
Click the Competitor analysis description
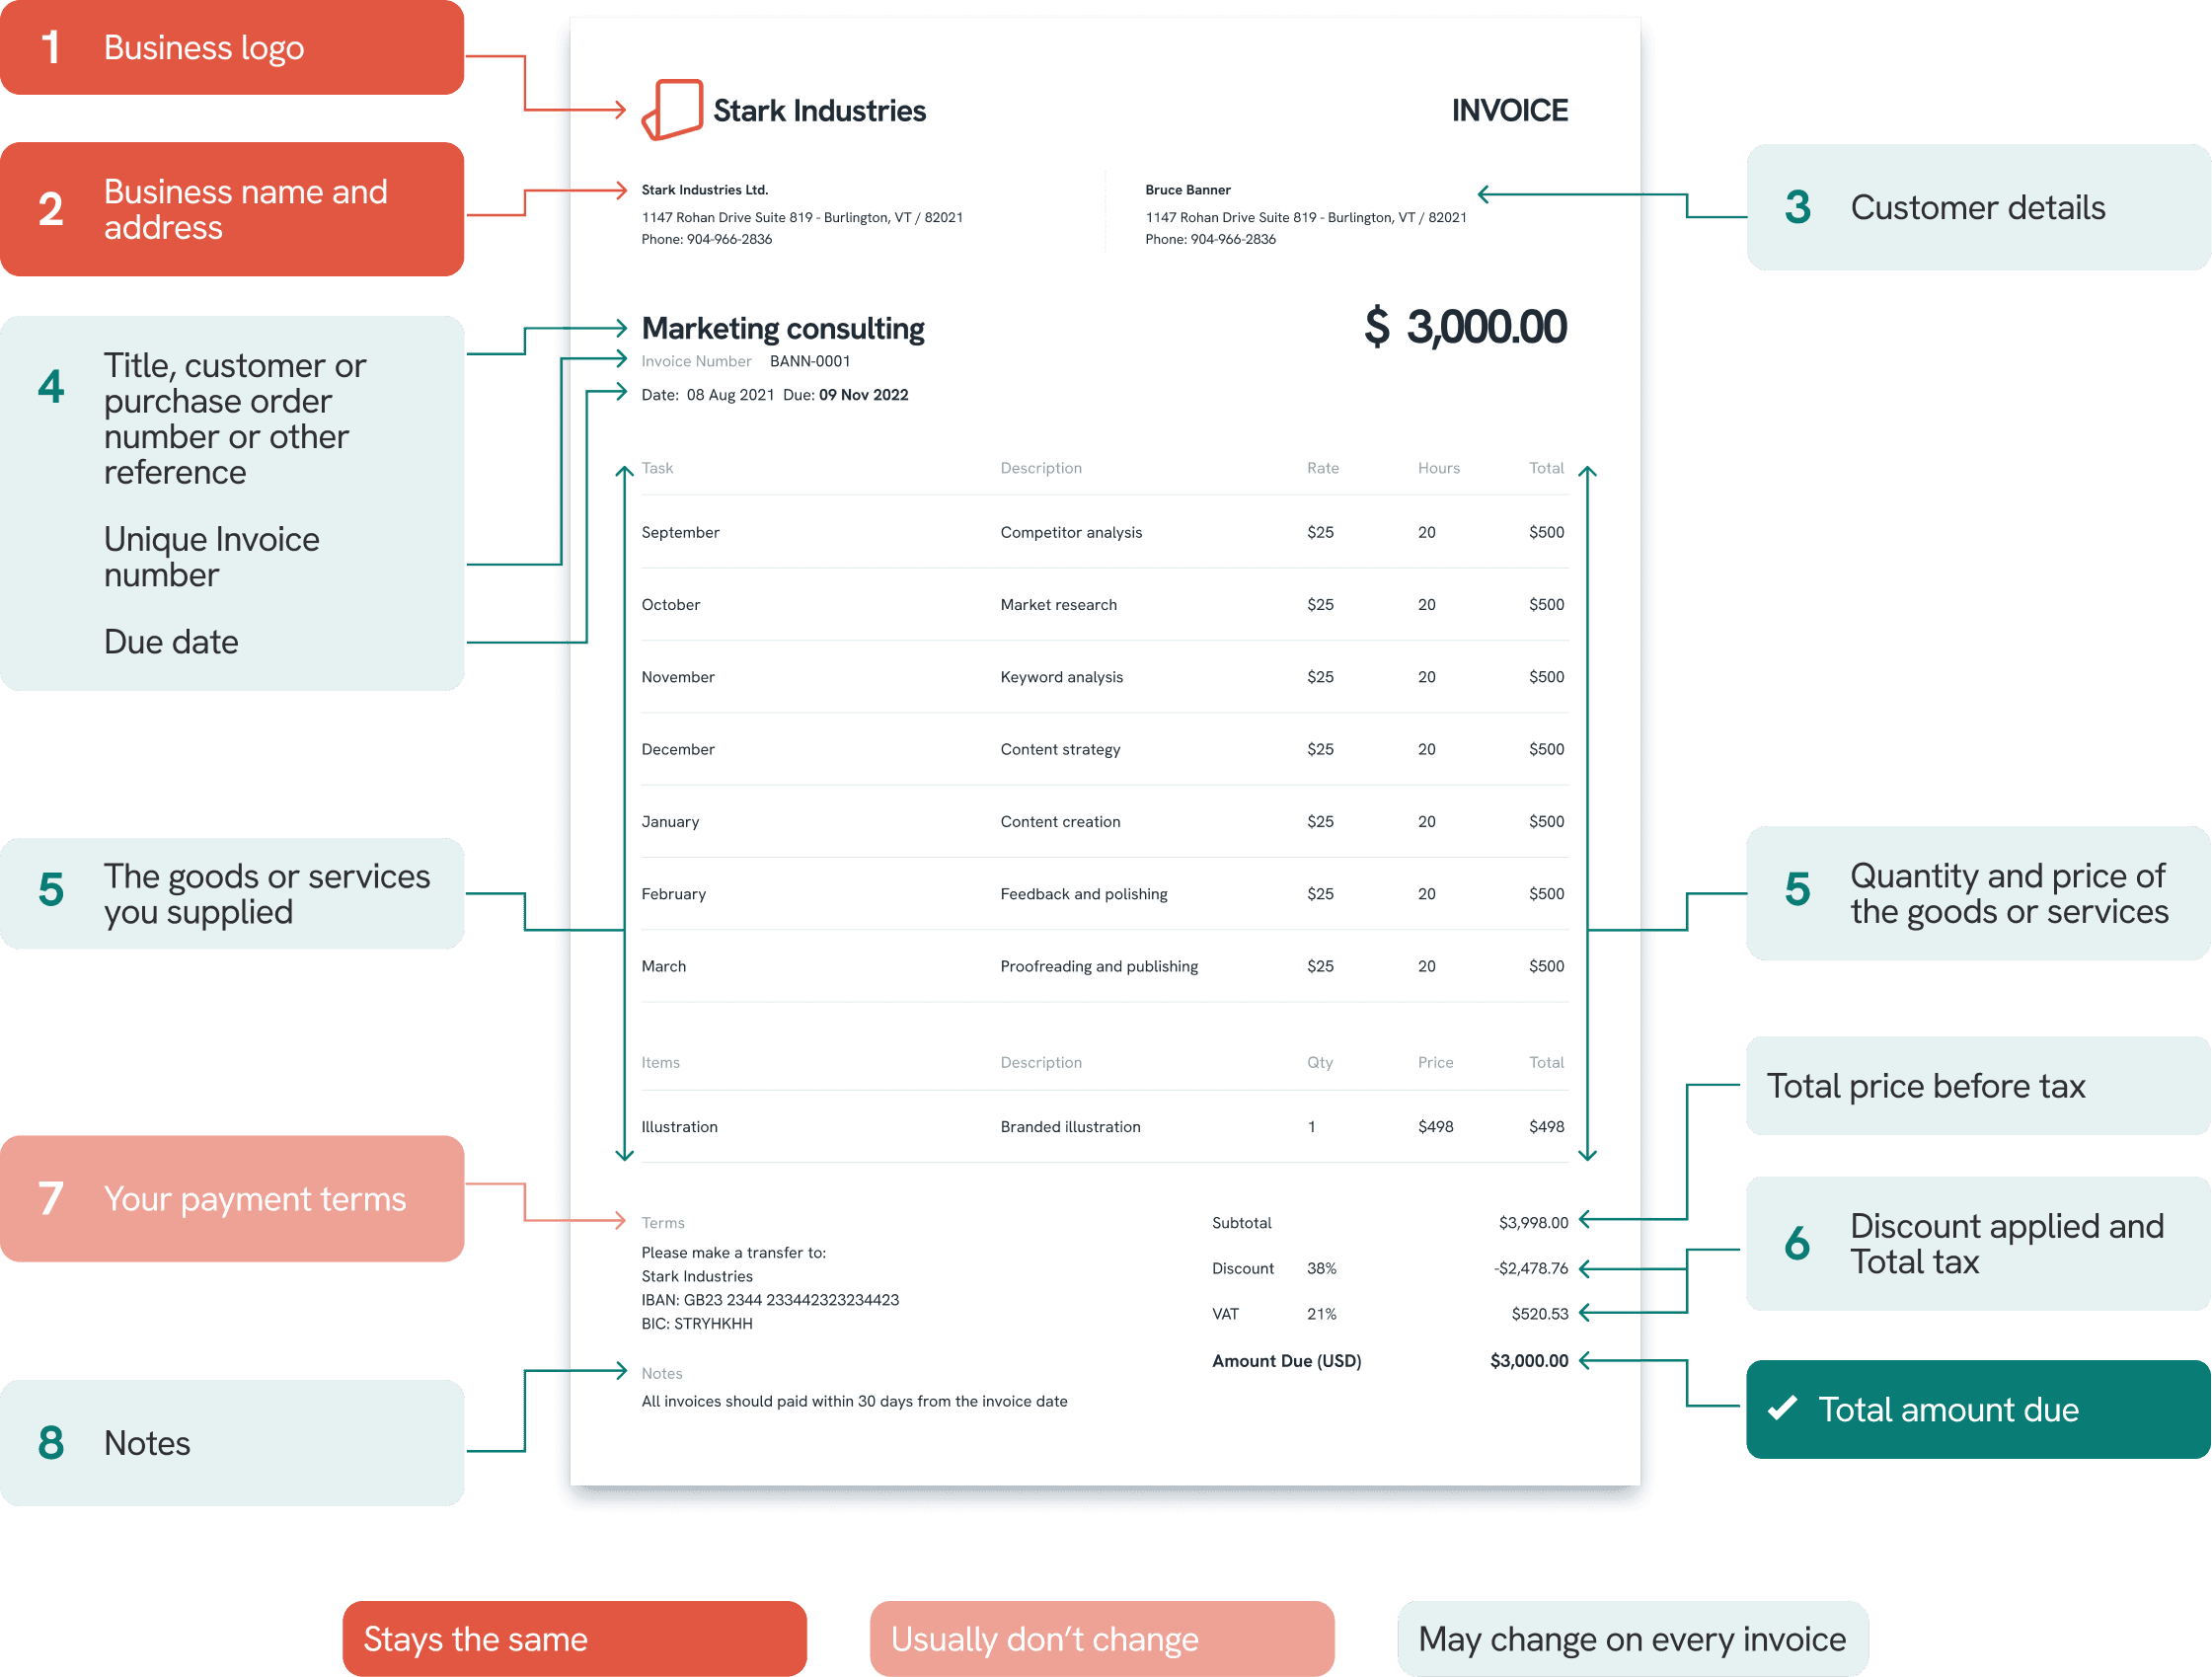point(1071,532)
